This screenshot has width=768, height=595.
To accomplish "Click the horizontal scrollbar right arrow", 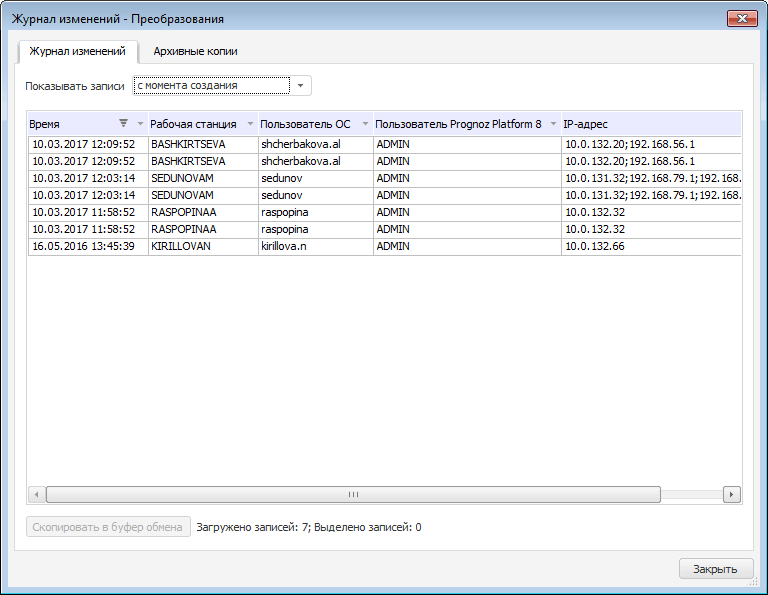I will point(731,494).
